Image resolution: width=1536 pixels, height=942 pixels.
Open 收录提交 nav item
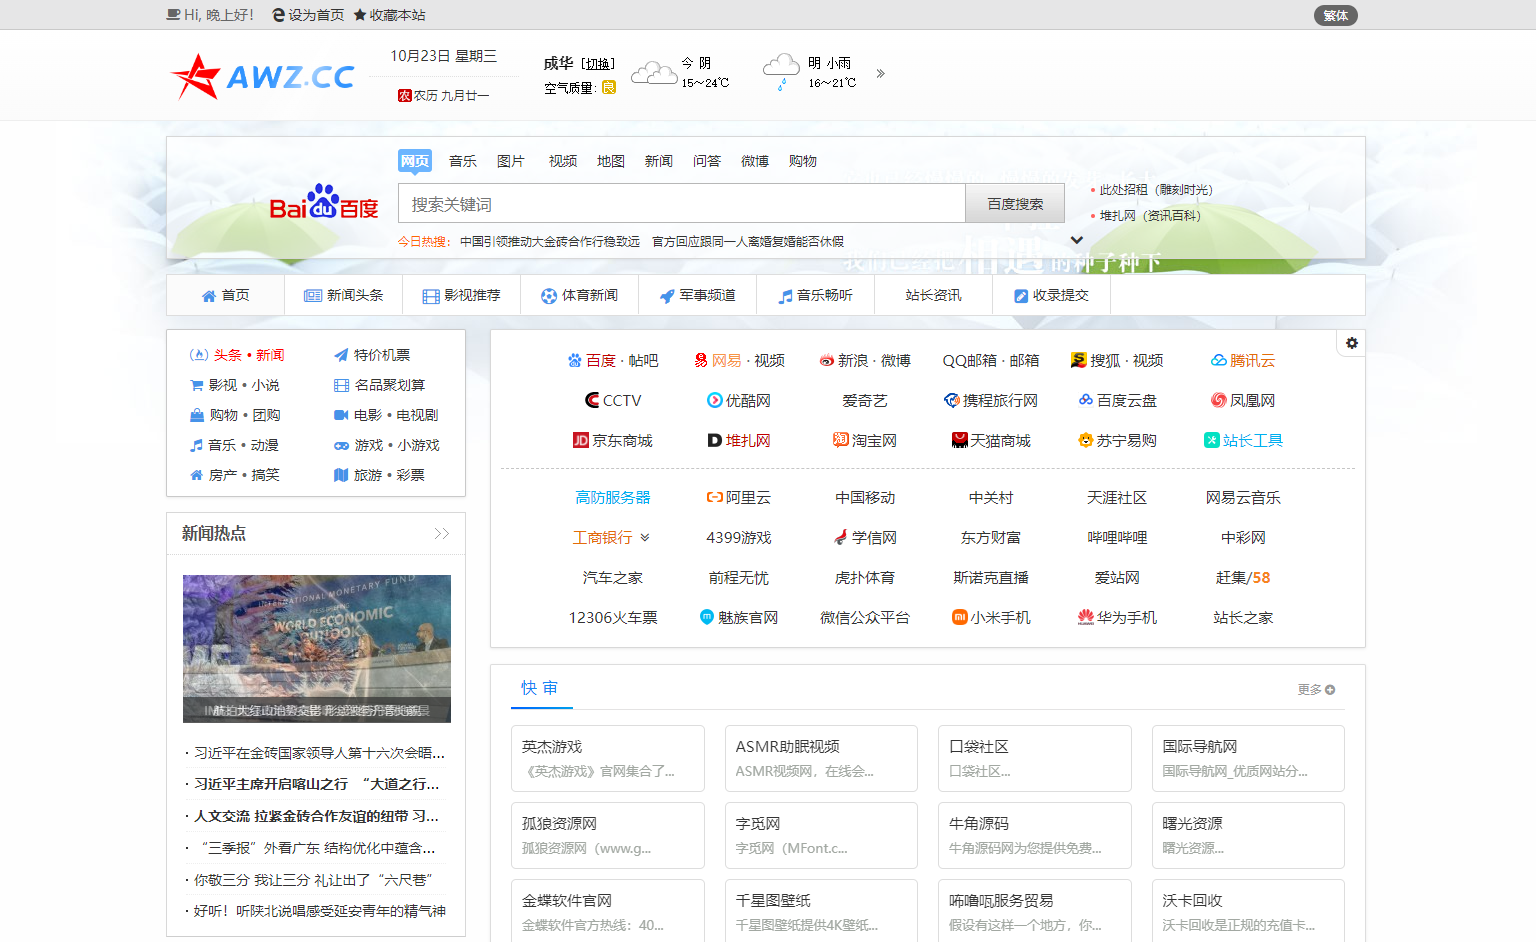[x=1052, y=295]
